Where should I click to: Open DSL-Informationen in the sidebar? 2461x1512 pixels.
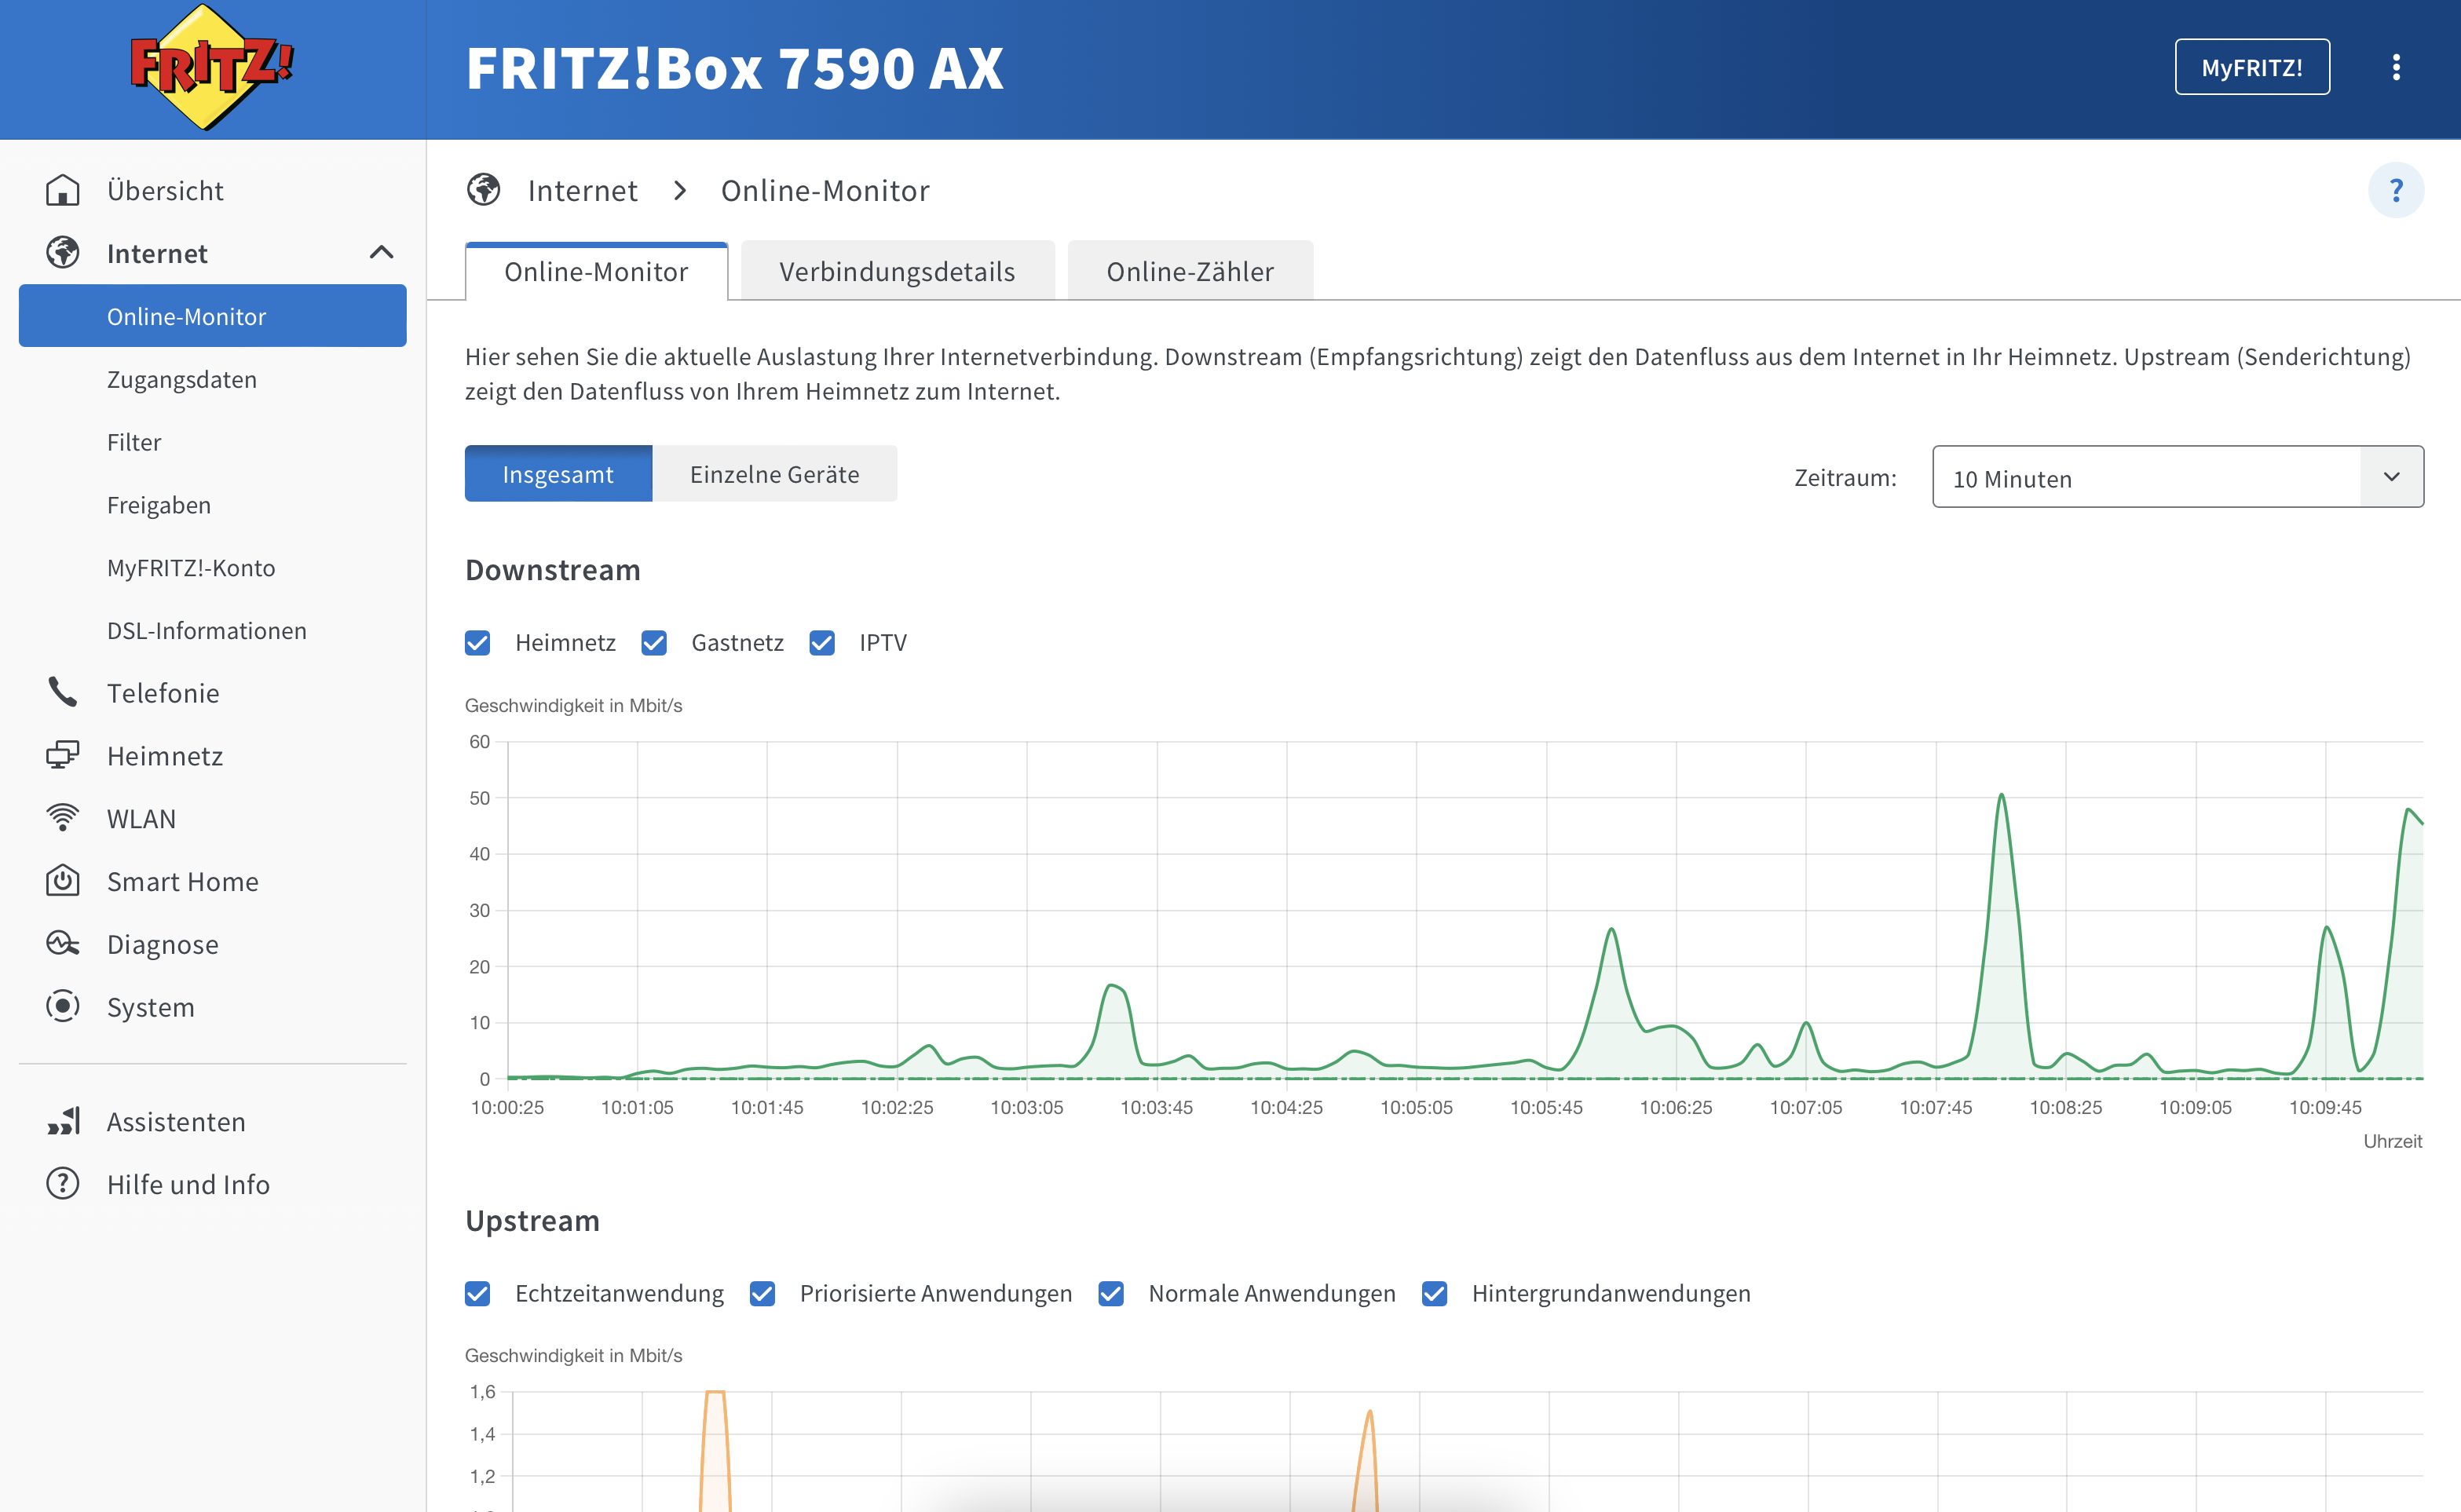(207, 630)
